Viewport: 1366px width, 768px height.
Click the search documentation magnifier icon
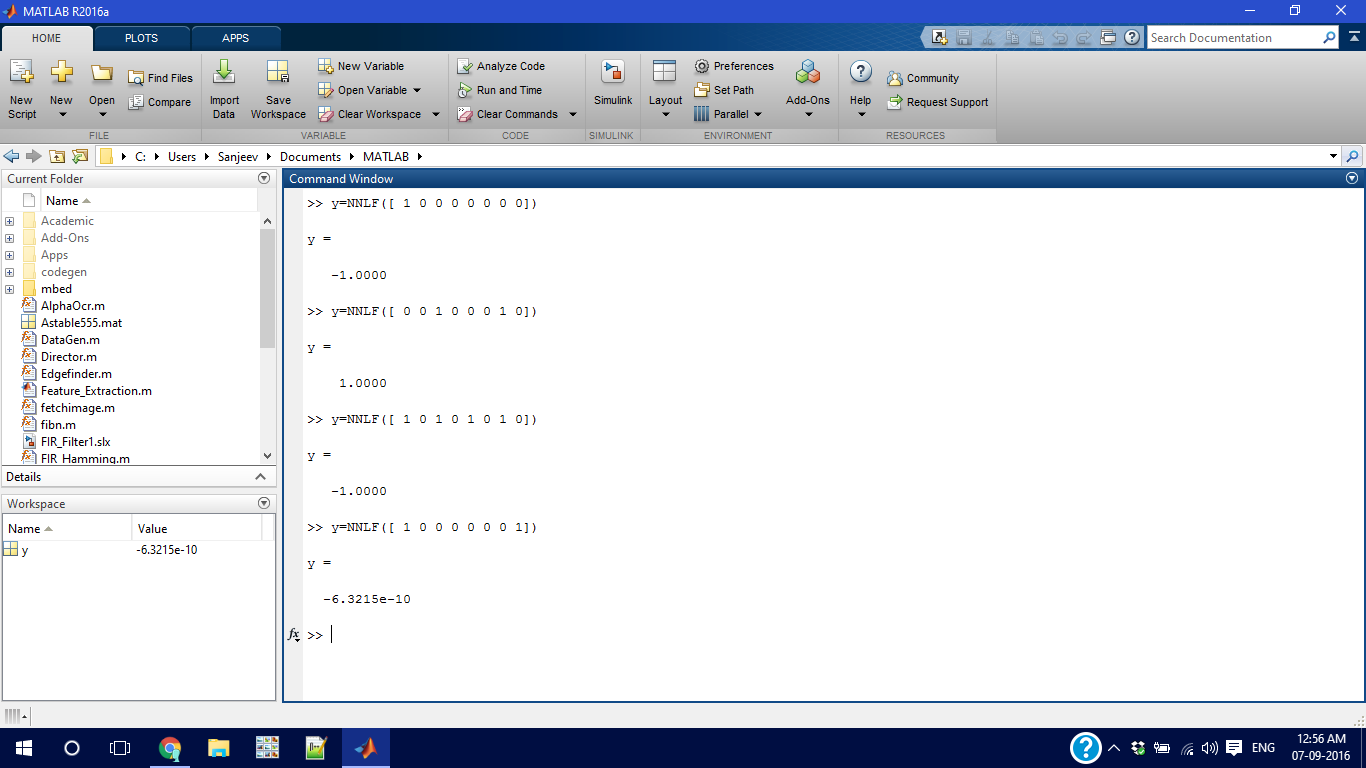(x=1329, y=38)
